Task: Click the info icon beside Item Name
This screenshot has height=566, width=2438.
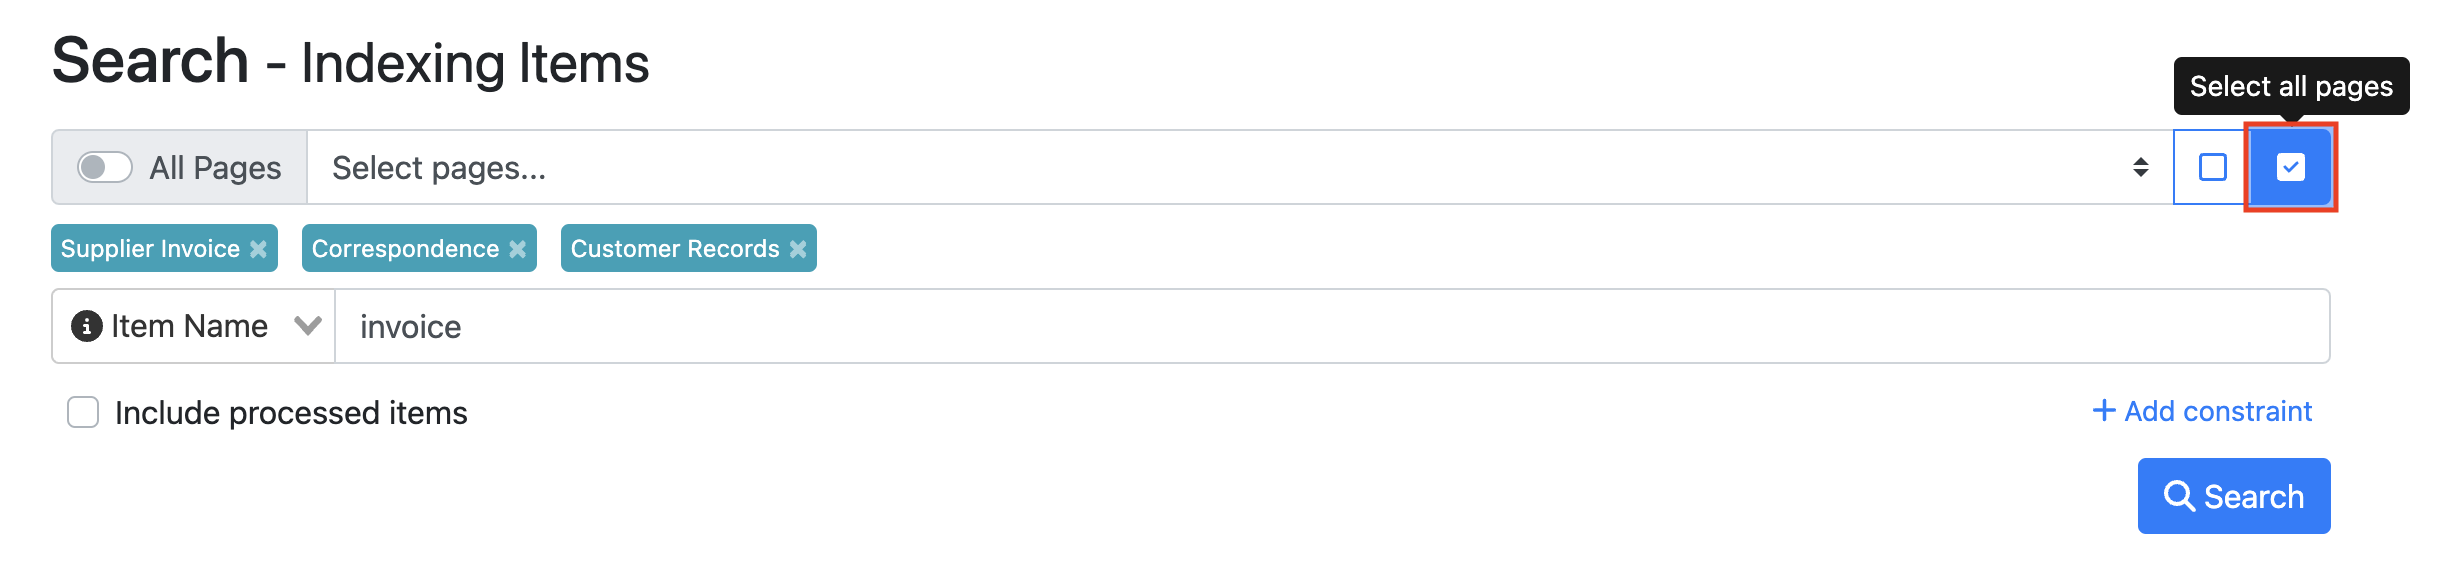Action: (87, 326)
